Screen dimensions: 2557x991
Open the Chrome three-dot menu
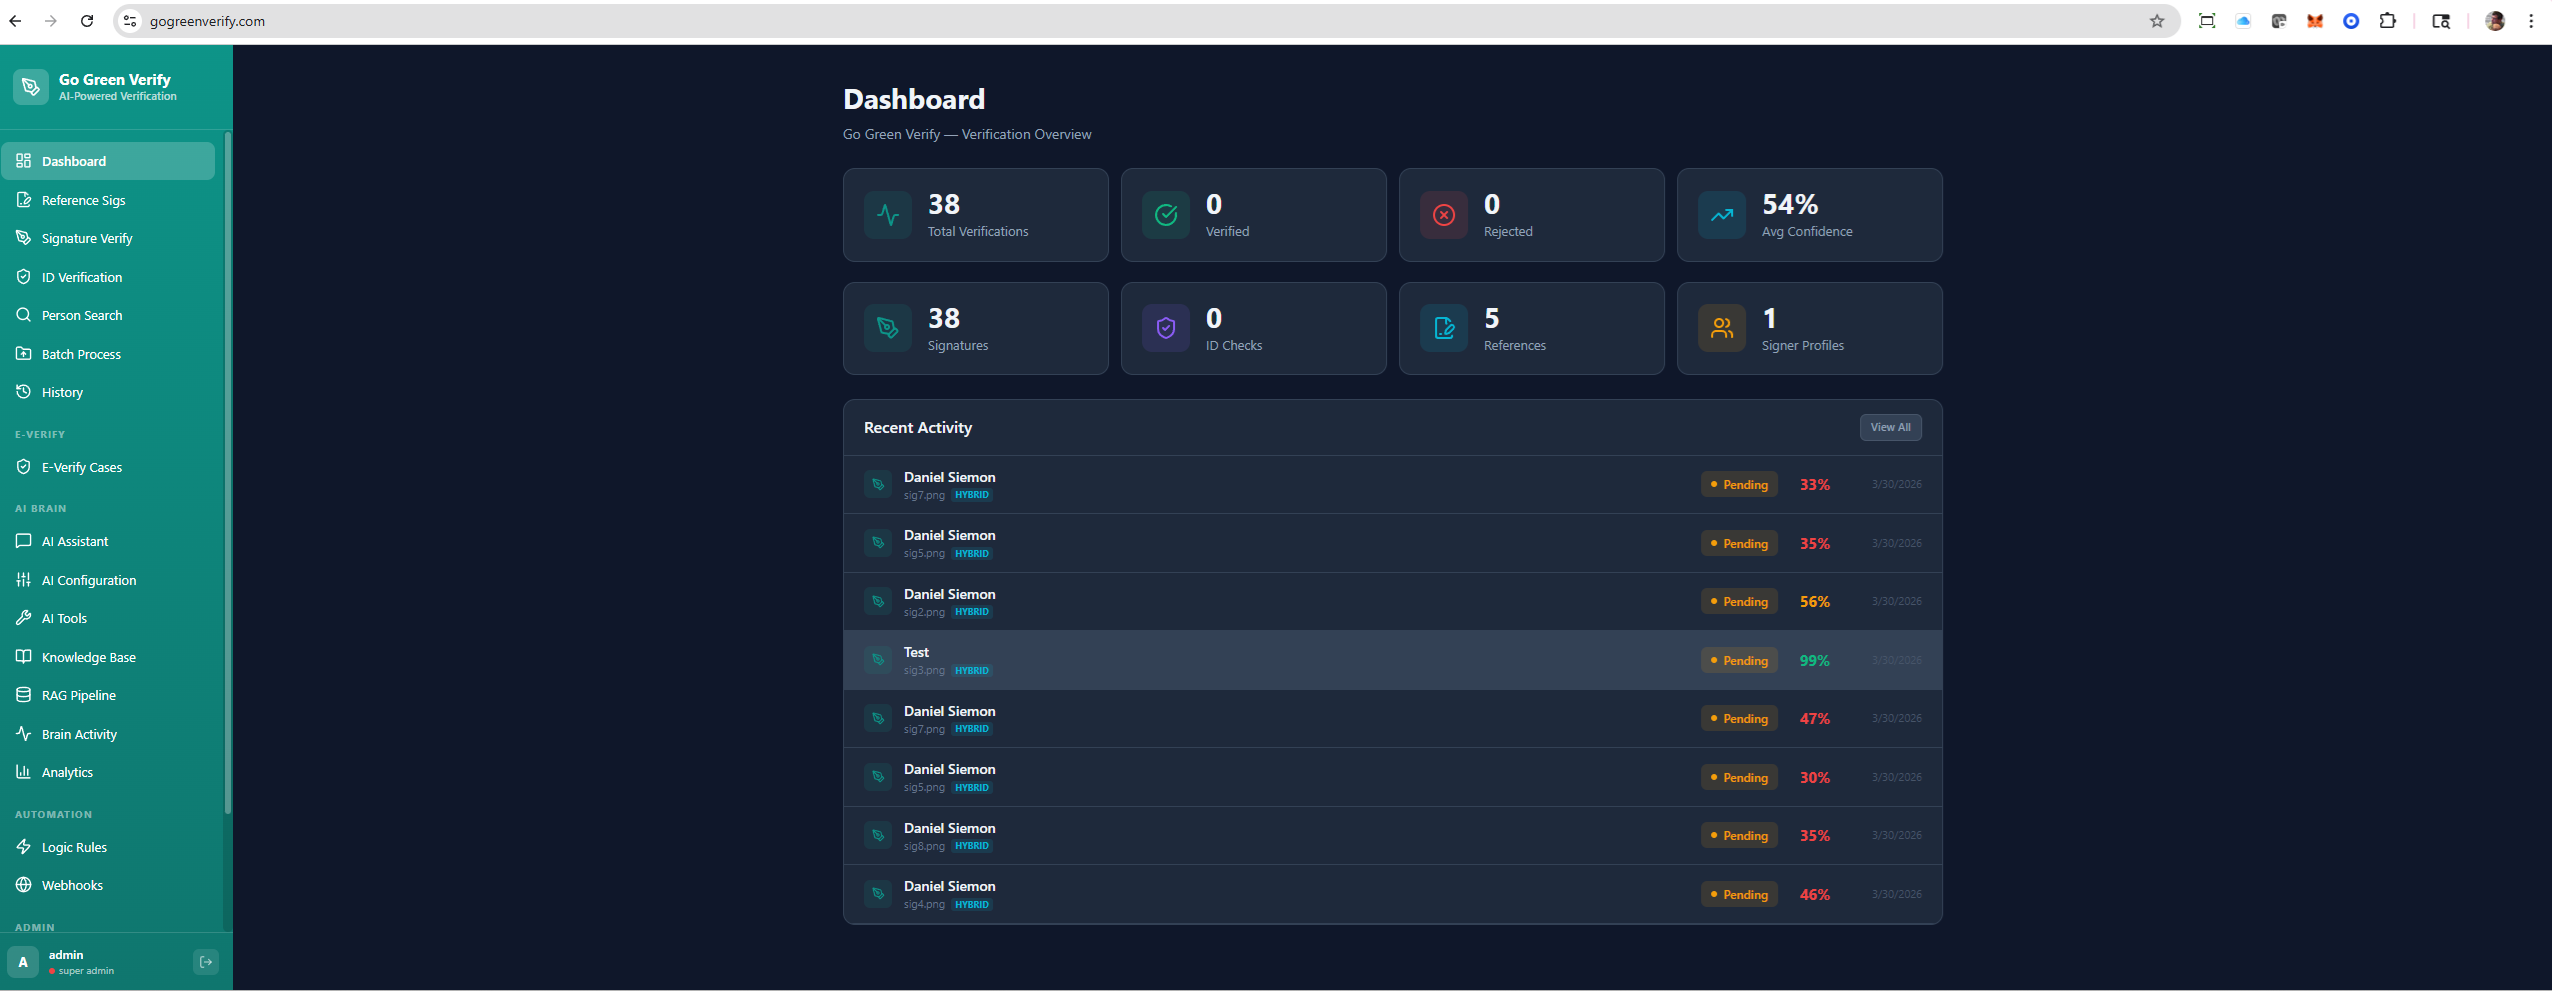pyautogui.click(x=2531, y=21)
